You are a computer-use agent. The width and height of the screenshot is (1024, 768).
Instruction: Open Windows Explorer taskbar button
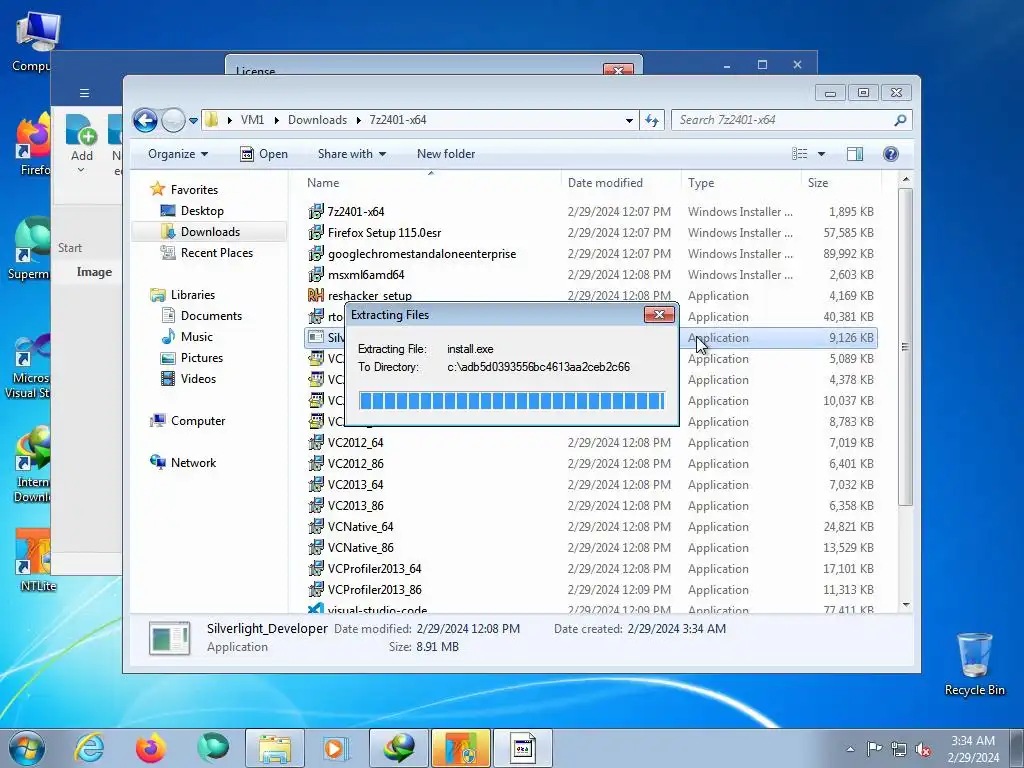[x=275, y=748]
